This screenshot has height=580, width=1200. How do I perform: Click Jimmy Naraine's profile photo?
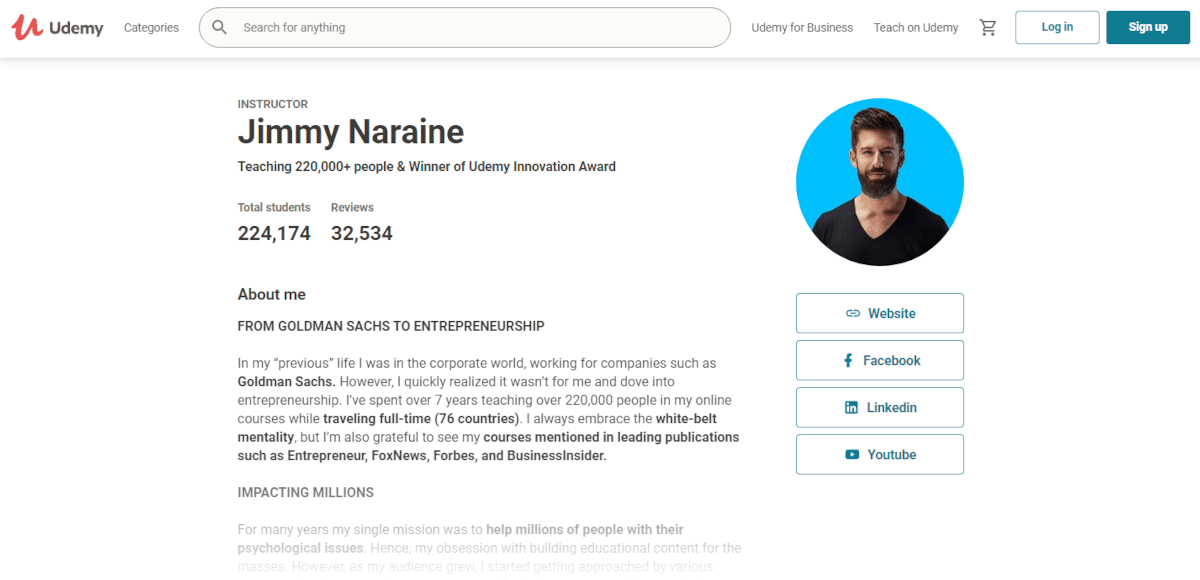pyautogui.click(x=880, y=182)
